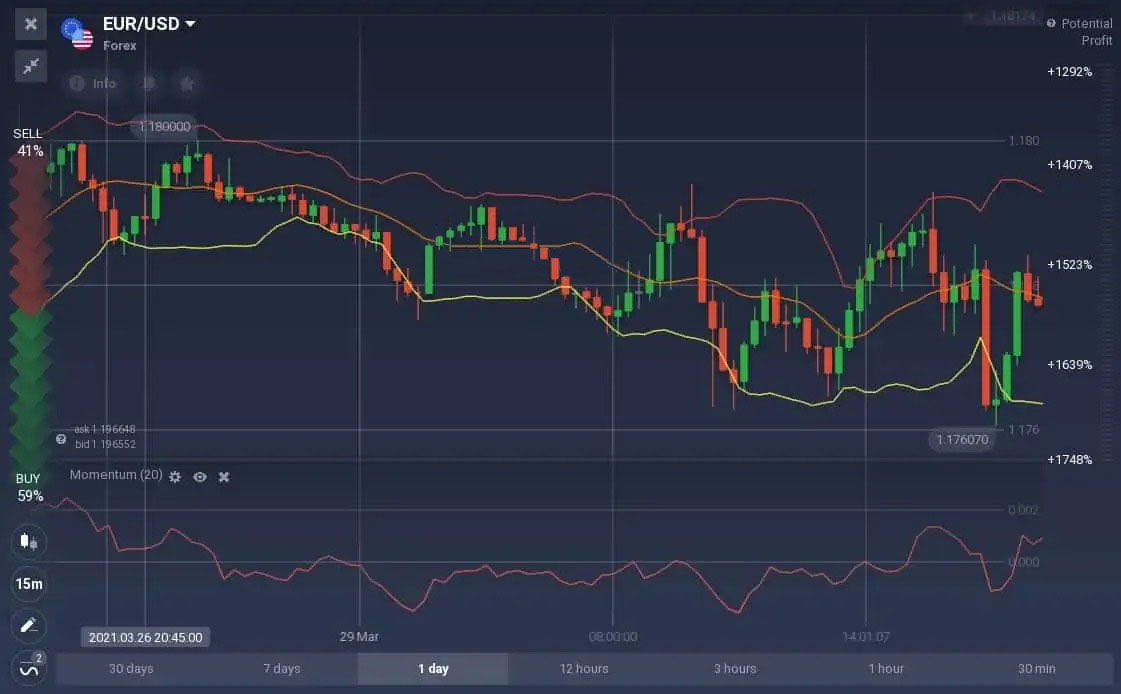Select the 30 days time range
Image resolution: width=1121 pixels, height=694 pixels.
coord(132,669)
